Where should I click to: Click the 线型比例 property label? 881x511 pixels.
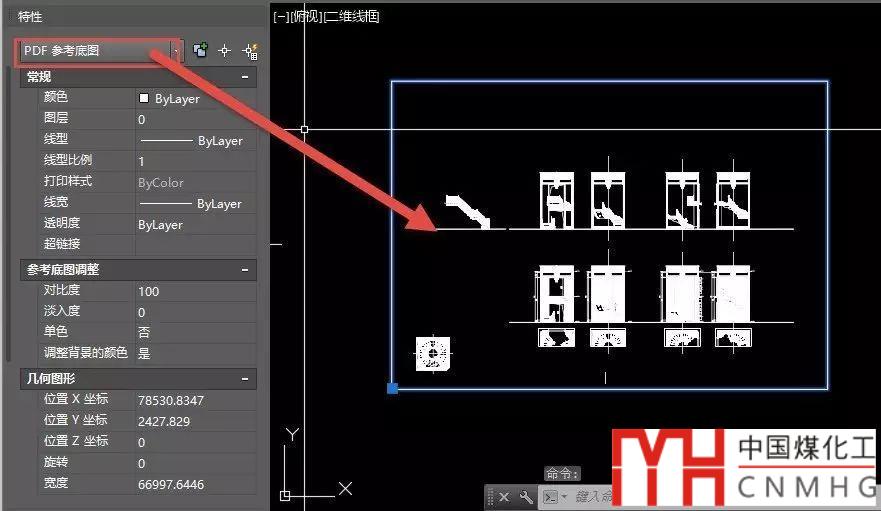tap(67, 160)
